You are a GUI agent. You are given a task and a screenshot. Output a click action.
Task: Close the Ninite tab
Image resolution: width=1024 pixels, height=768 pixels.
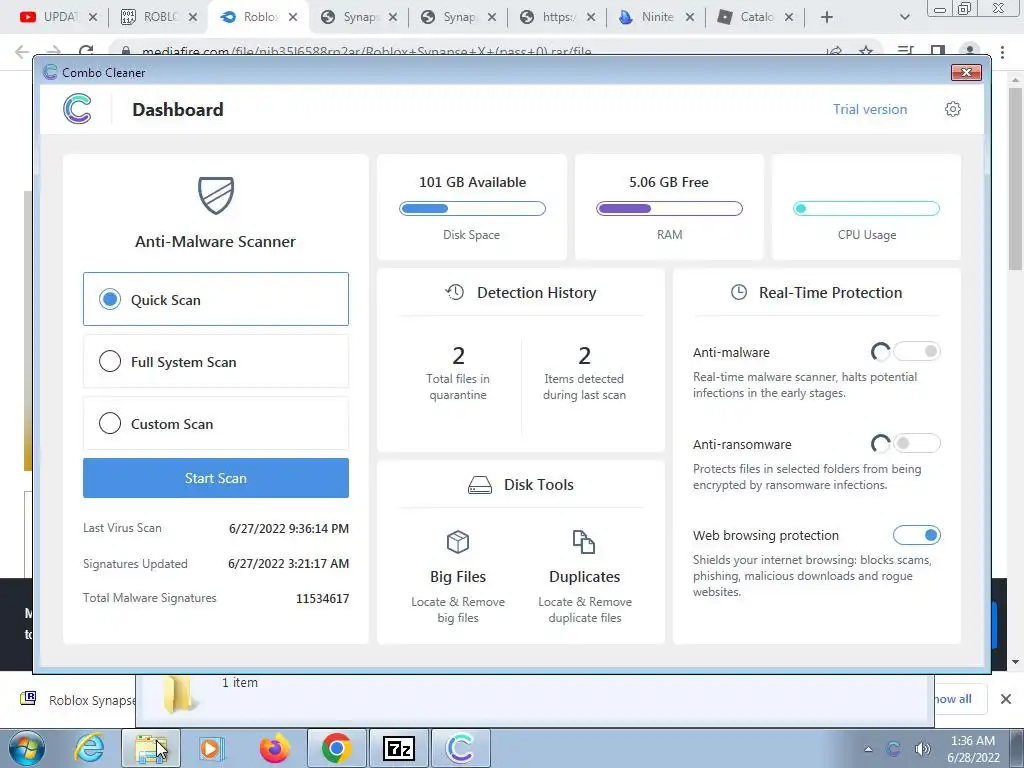[x=690, y=17]
